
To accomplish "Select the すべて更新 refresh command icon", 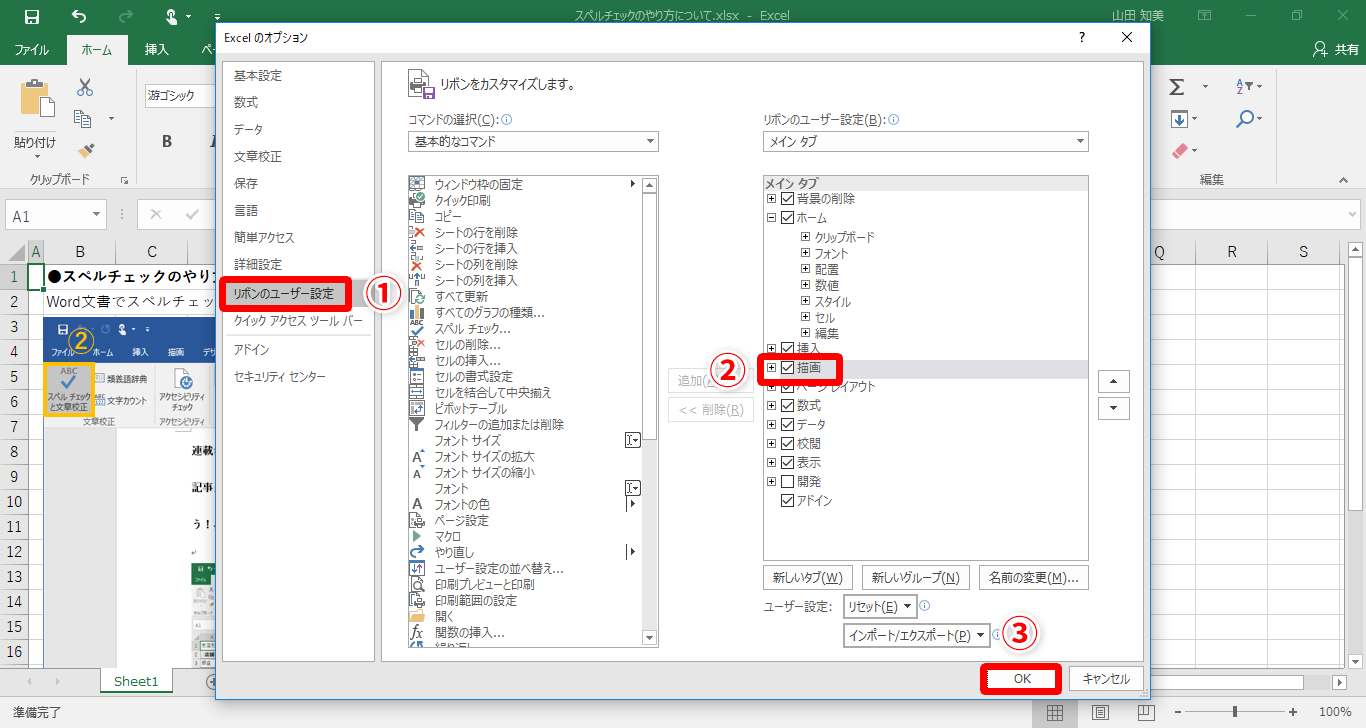I will [x=418, y=296].
